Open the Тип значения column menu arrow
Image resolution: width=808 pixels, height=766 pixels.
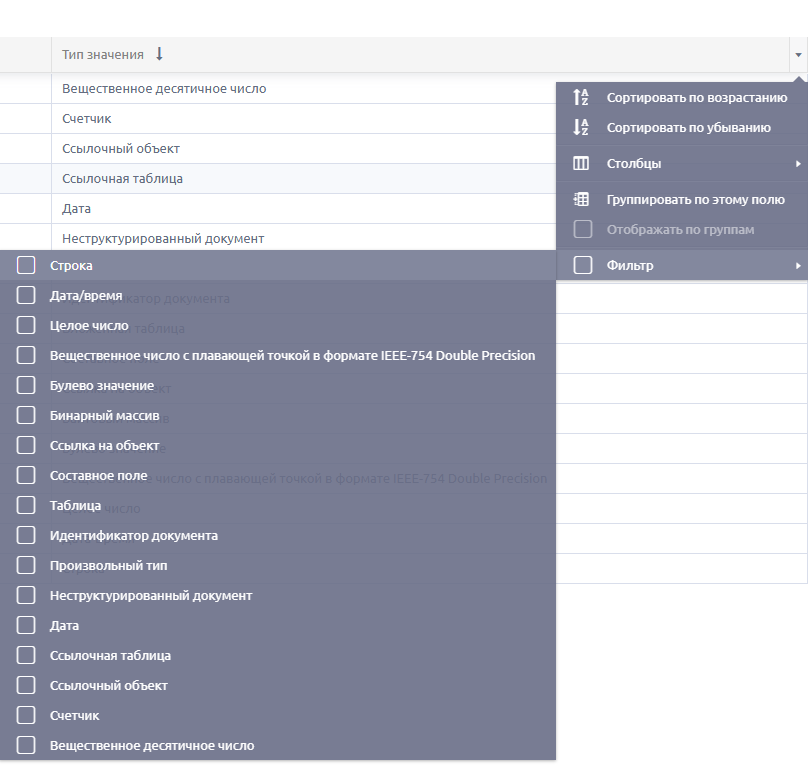[798, 55]
